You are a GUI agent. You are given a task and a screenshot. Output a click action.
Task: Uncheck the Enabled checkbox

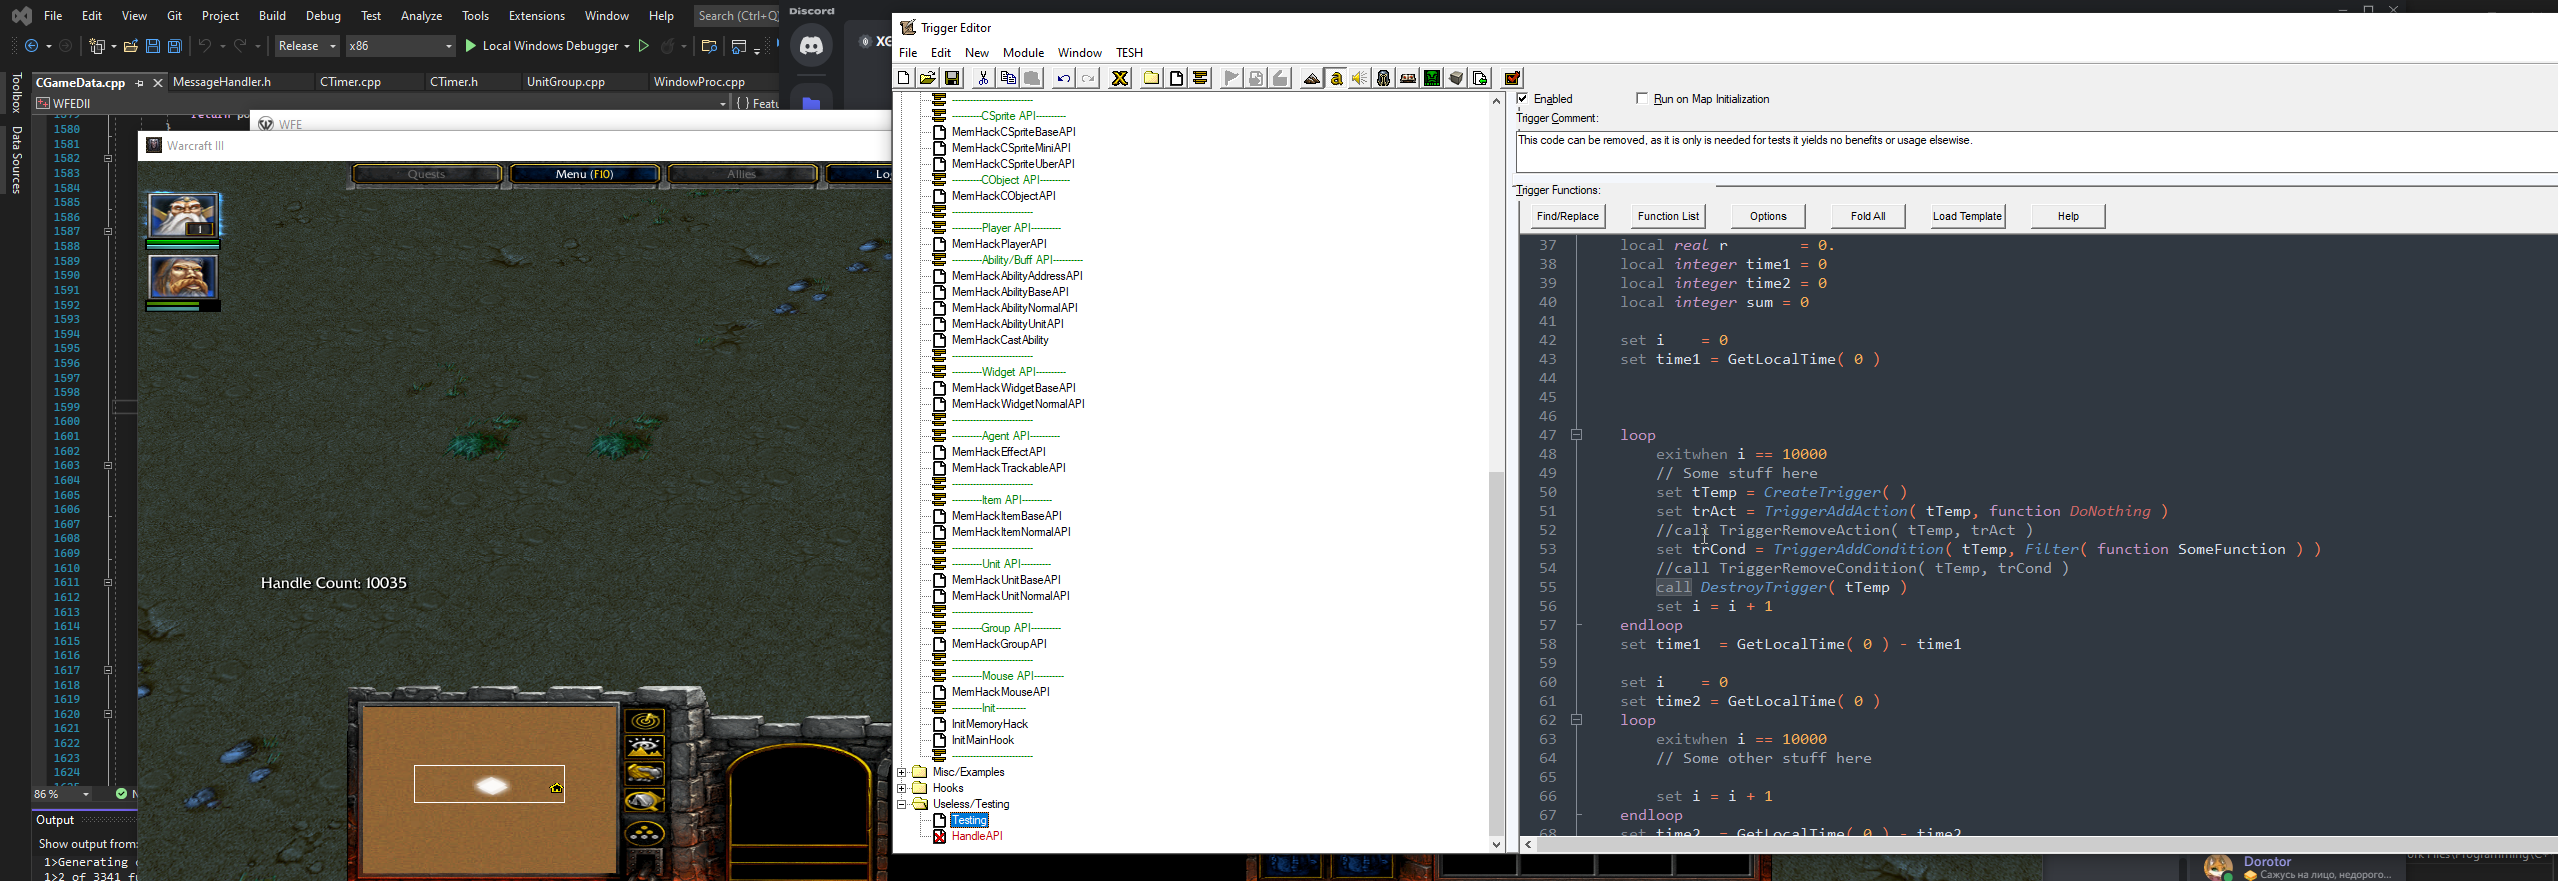(1522, 98)
